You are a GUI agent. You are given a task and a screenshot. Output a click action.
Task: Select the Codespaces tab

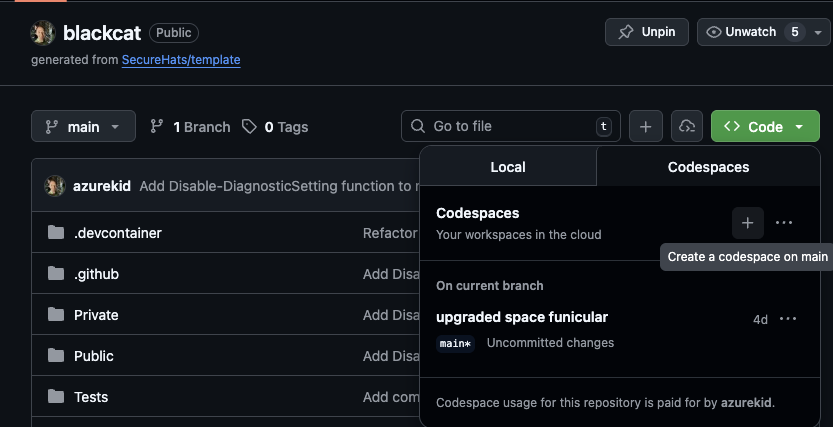point(708,167)
